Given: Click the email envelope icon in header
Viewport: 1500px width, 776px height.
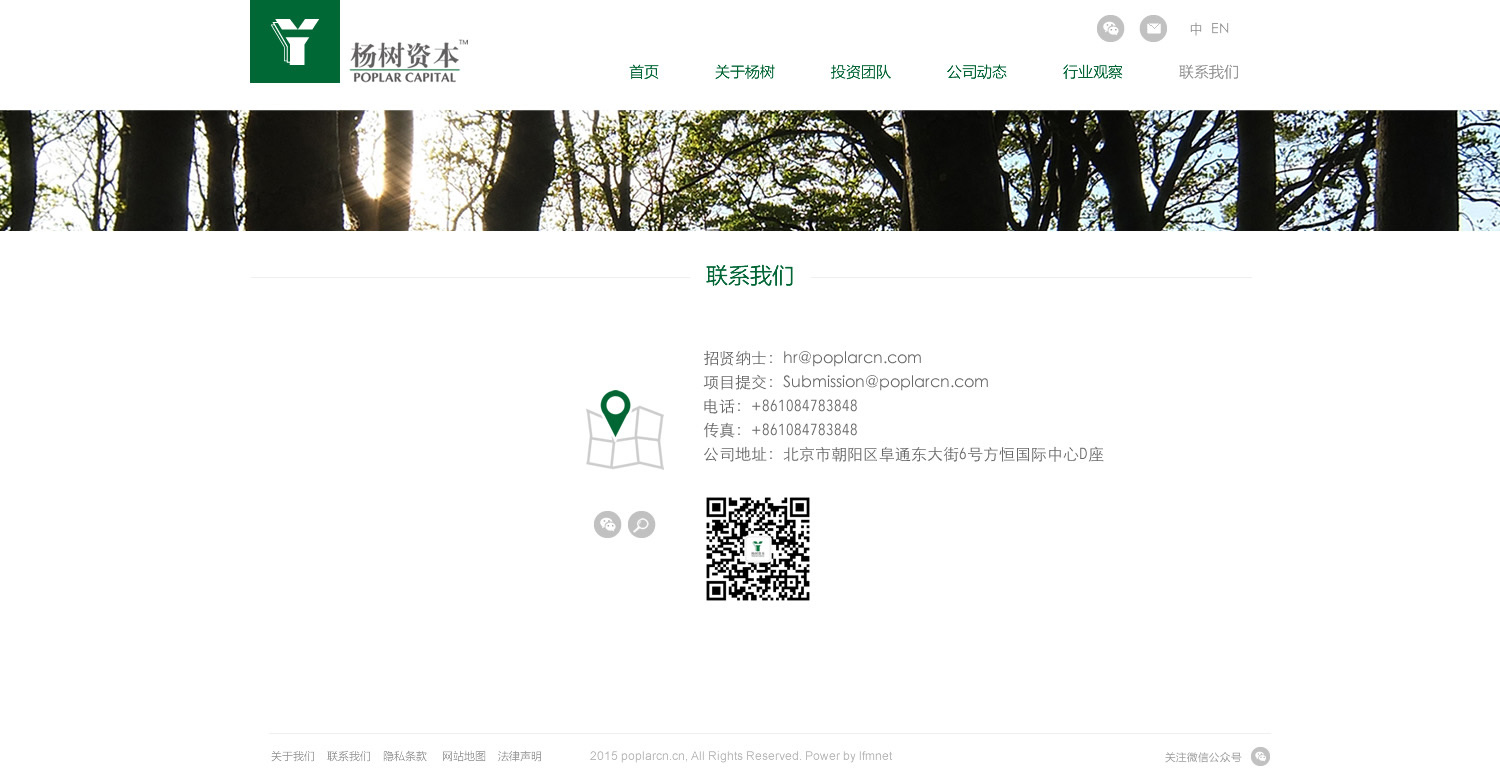Looking at the screenshot, I should (x=1153, y=29).
